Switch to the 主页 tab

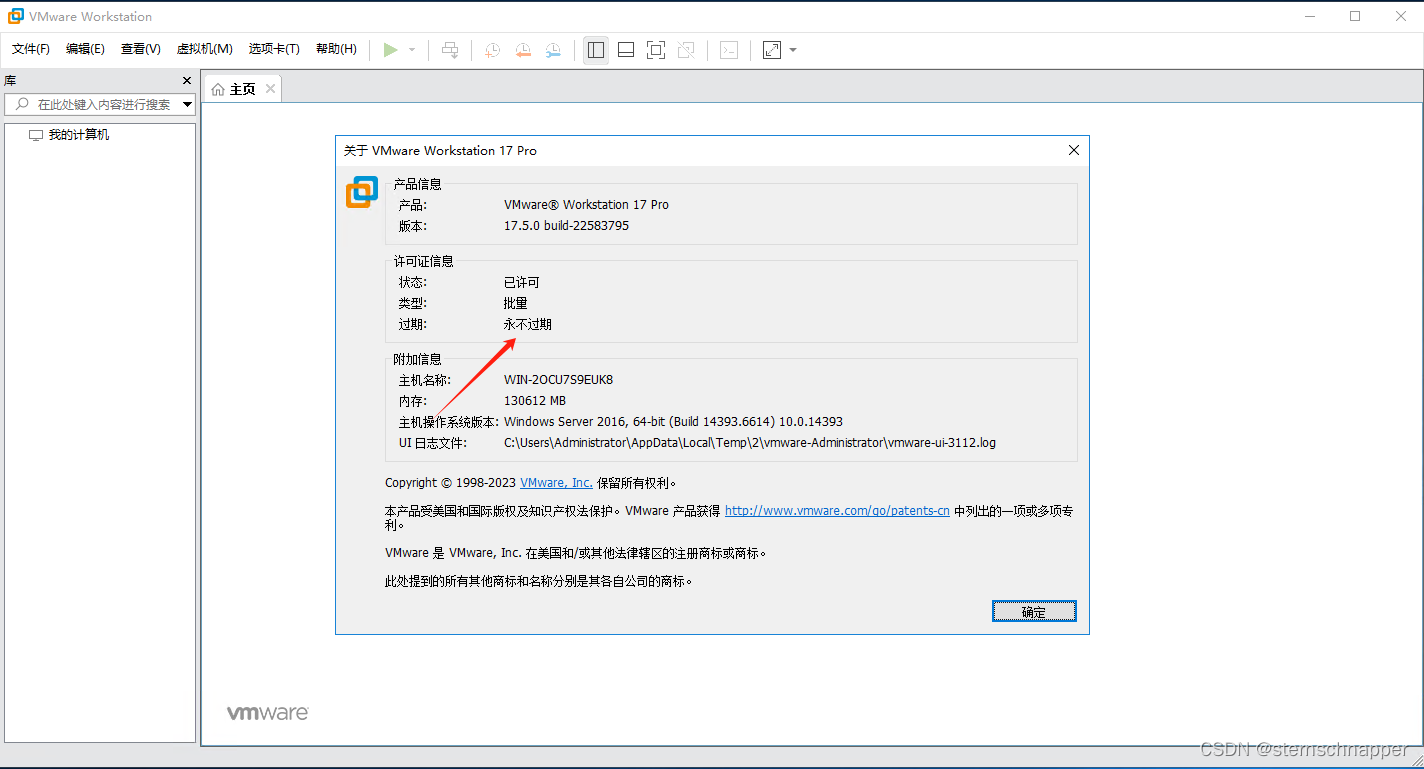point(243,89)
